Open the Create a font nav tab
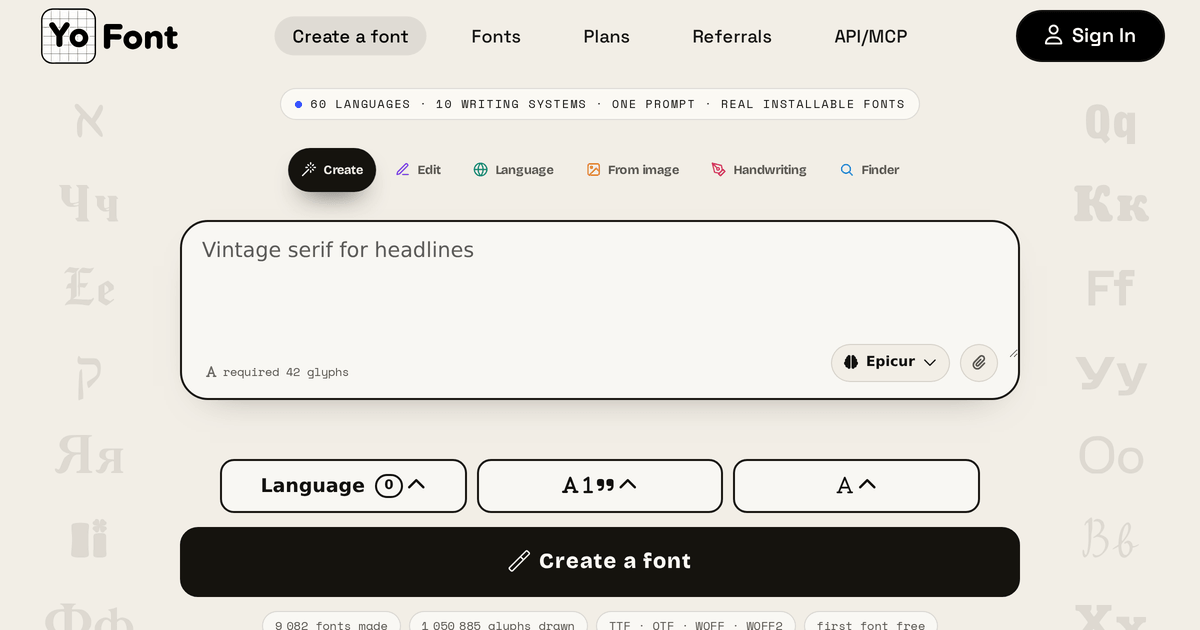 click(350, 36)
